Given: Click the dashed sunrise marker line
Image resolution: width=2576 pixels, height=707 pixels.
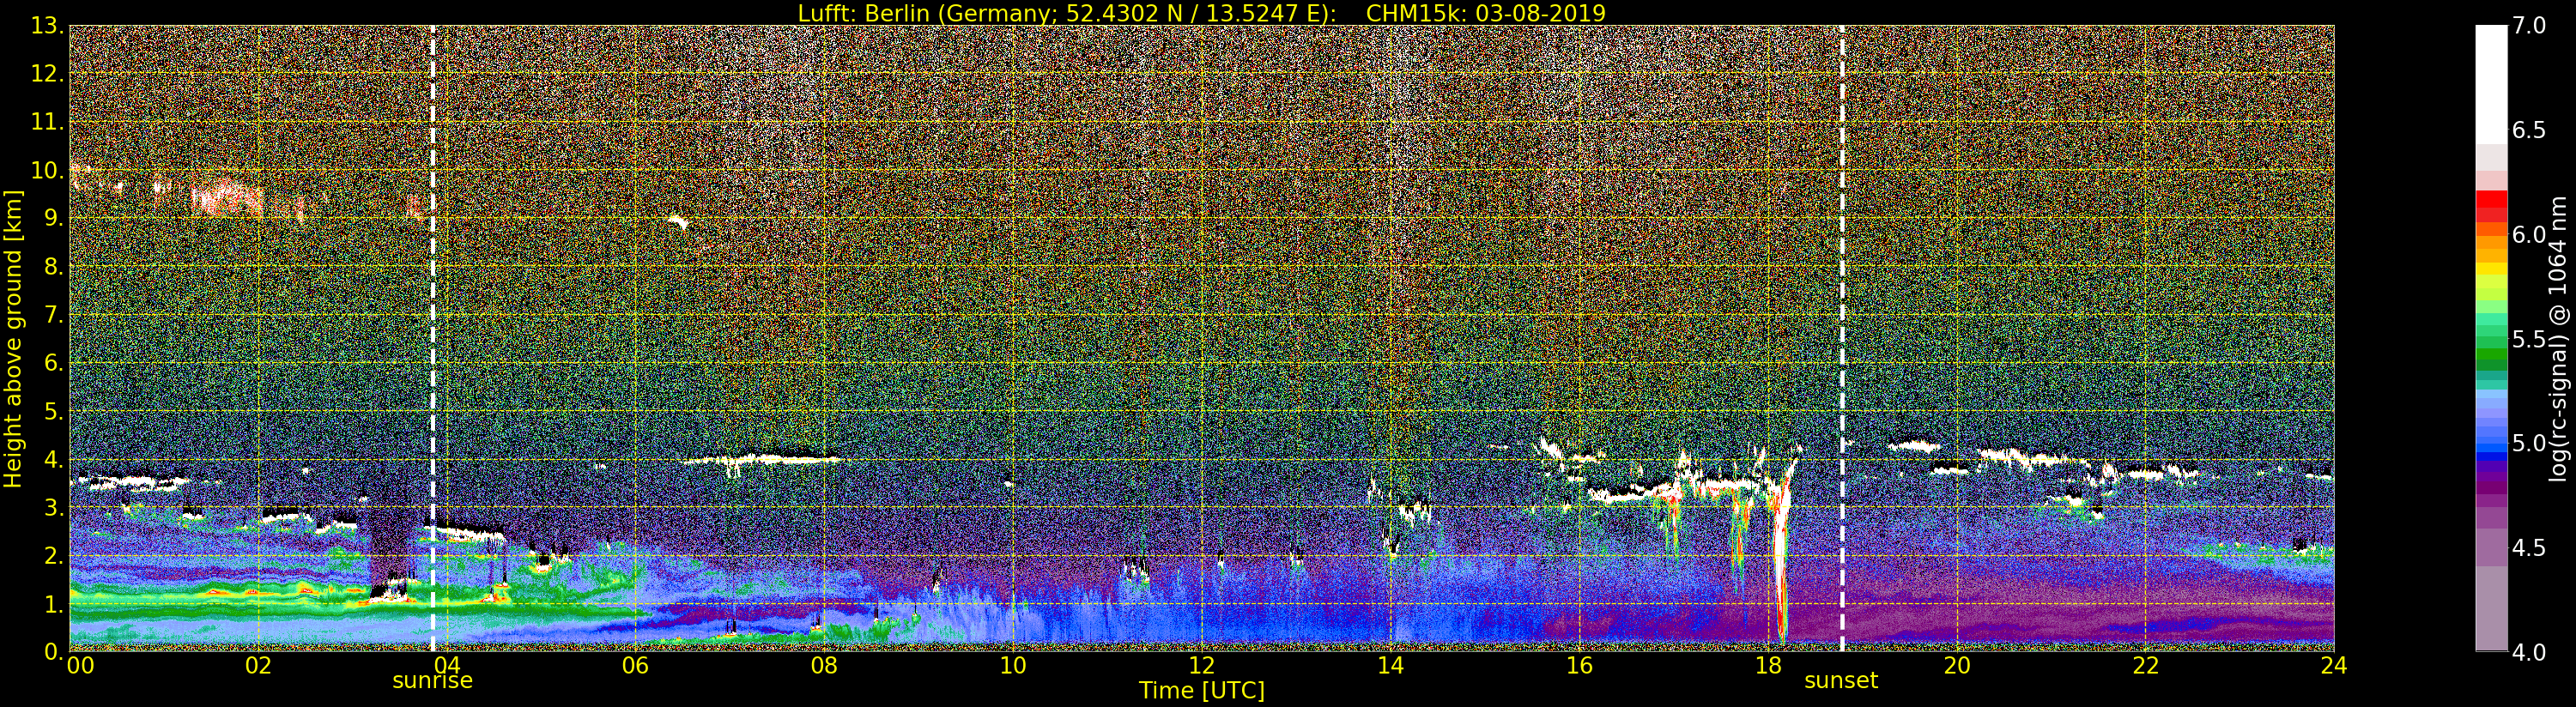Looking at the screenshot, I should (432, 338).
